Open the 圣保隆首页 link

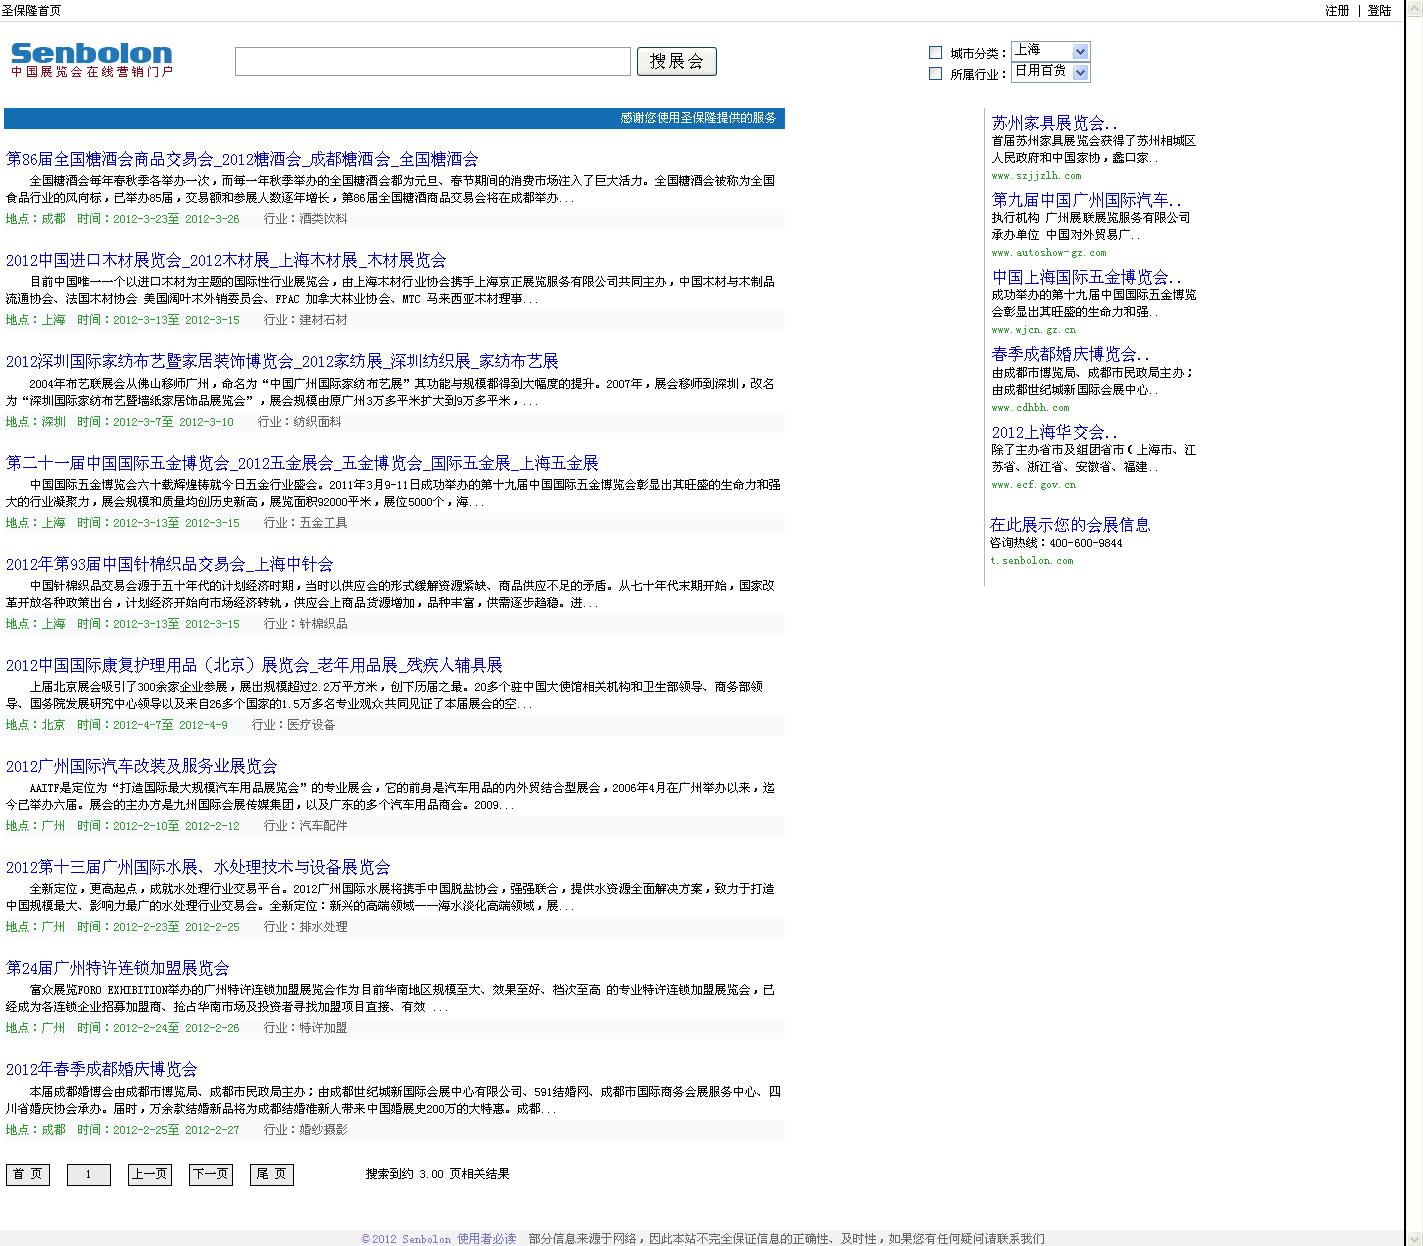pos(31,10)
